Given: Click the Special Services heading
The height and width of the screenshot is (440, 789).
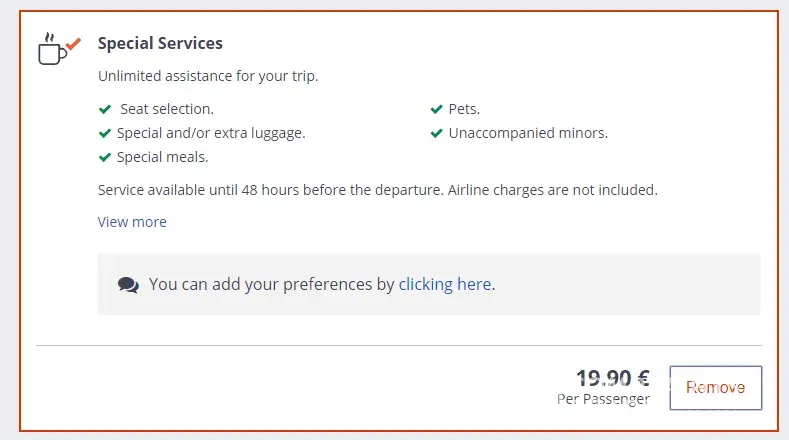Looking at the screenshot, I should (x=160, y=44).
